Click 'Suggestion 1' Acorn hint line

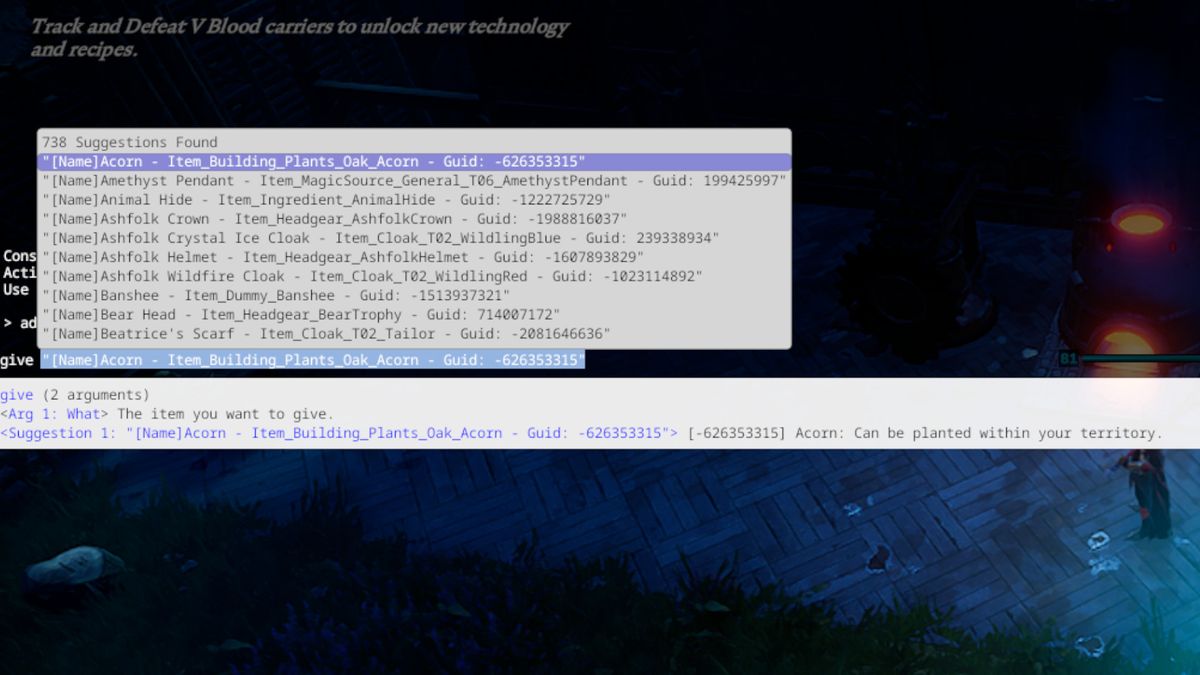581,433
